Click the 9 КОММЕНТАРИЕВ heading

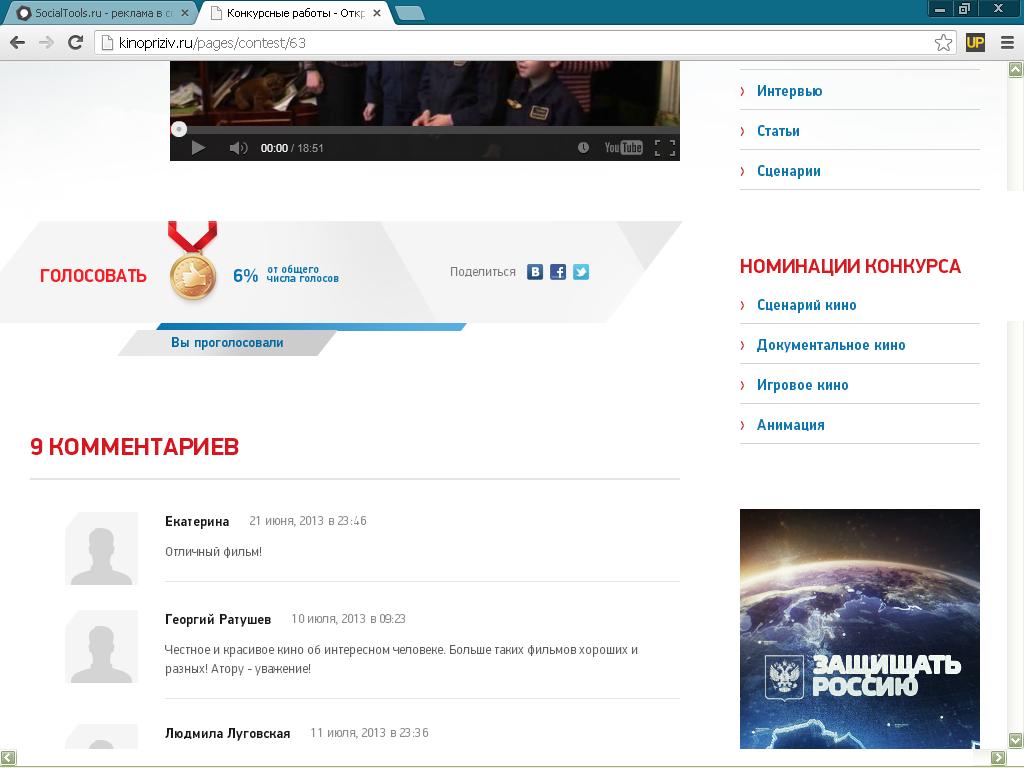pyautogui.click(x=135, y=447)
